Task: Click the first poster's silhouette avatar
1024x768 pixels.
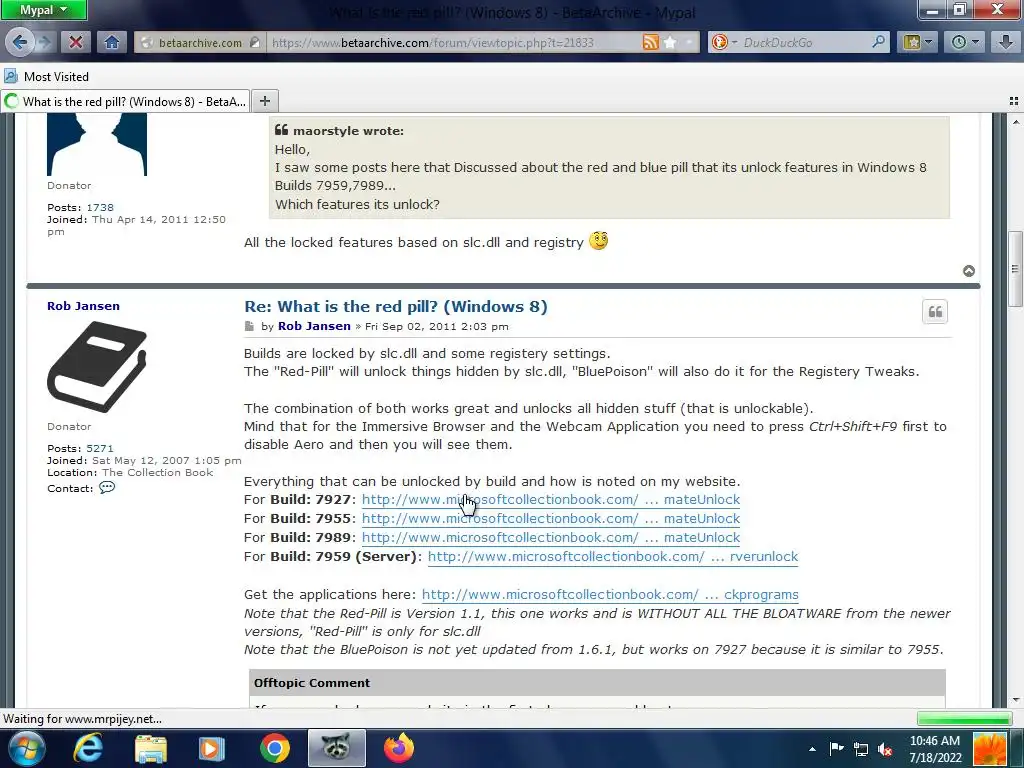Action: (97, 144)
